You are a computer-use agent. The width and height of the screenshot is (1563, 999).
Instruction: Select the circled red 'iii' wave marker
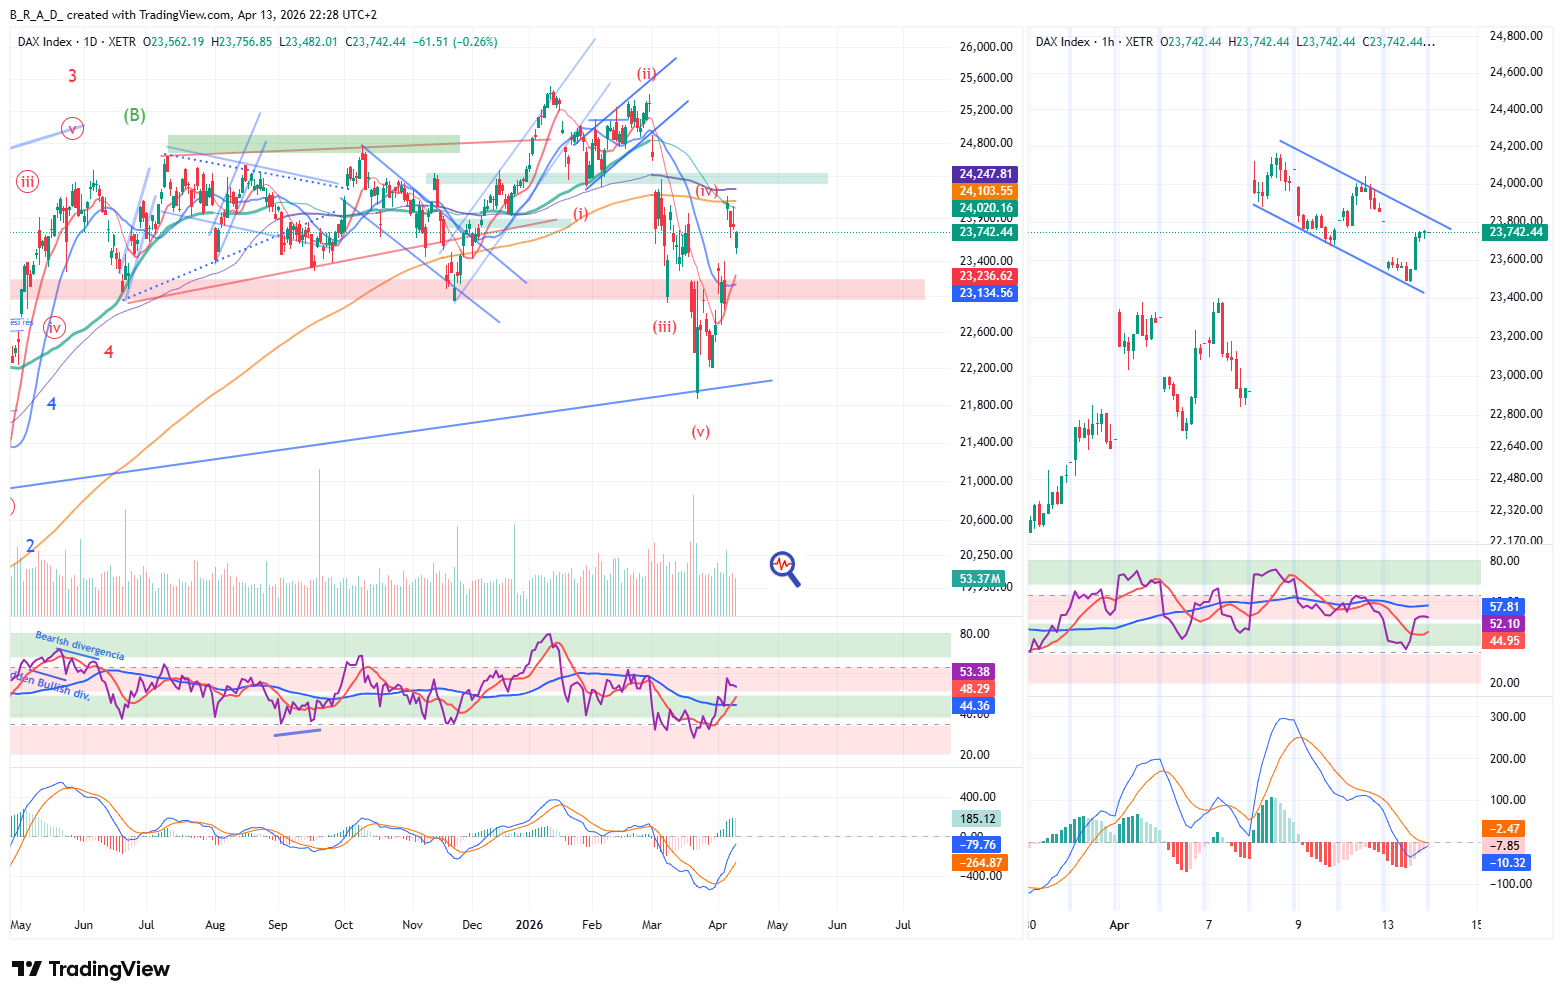[x=27, y=181]
